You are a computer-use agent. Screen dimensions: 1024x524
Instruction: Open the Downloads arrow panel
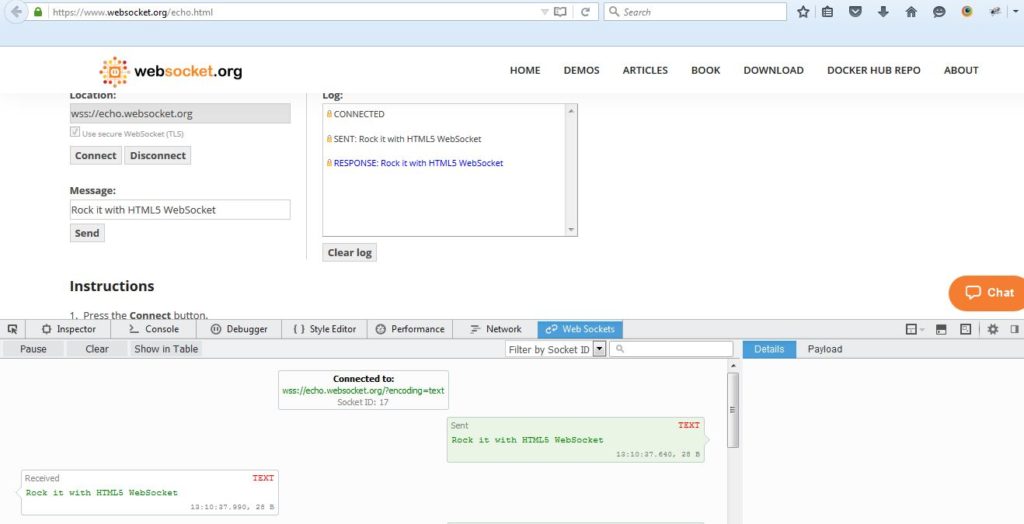click(883, 12)
